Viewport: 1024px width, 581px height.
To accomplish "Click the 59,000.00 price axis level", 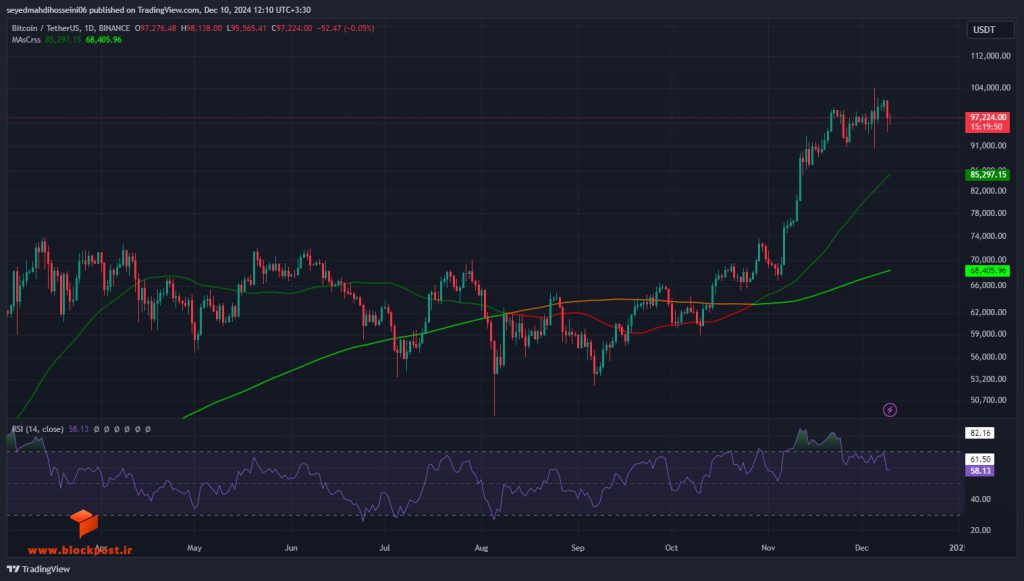I will [989, 334].
